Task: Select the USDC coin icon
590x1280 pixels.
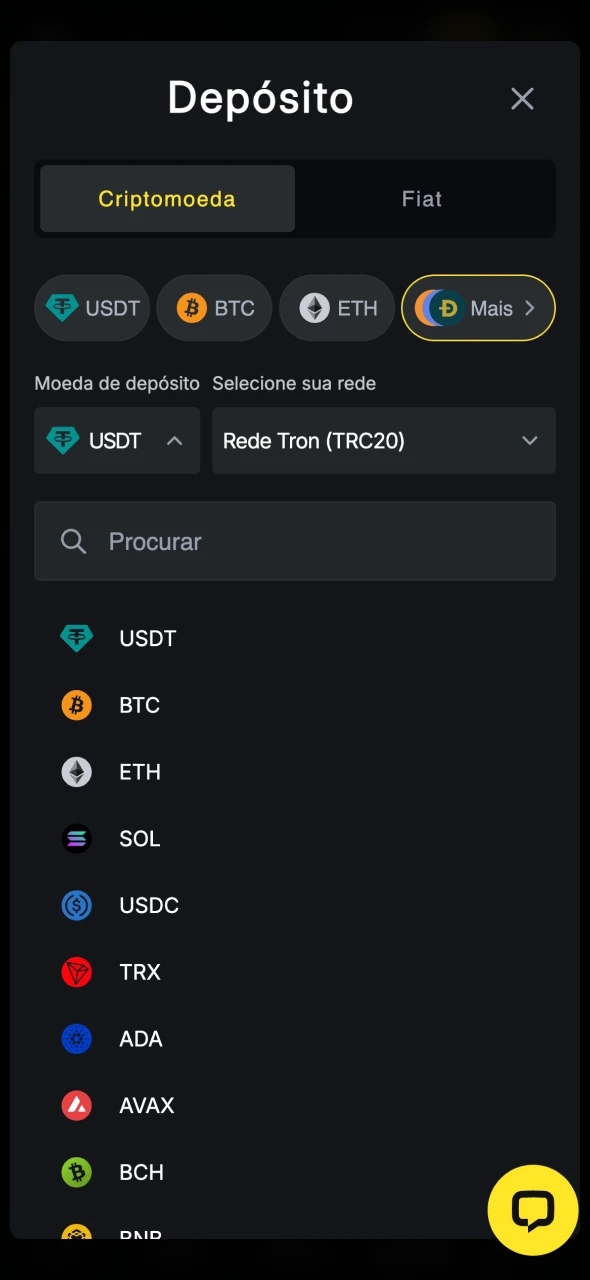Action: [x=76, y=905]
